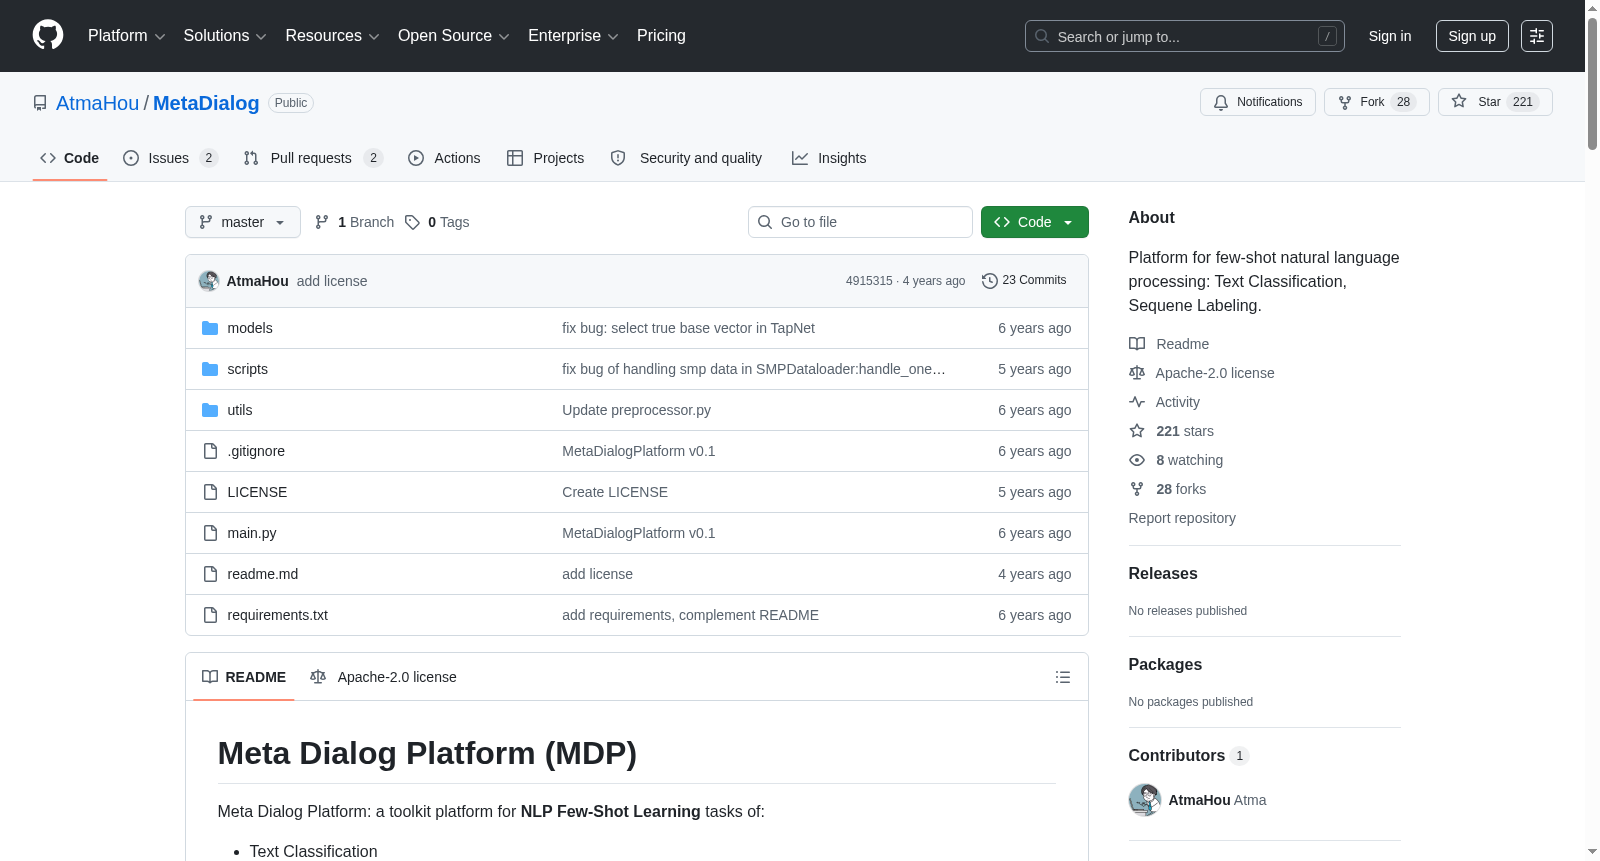Focus the Go to file field
Image resolution: width=1600 pixels, height=861 pixels.
(860, 222)
